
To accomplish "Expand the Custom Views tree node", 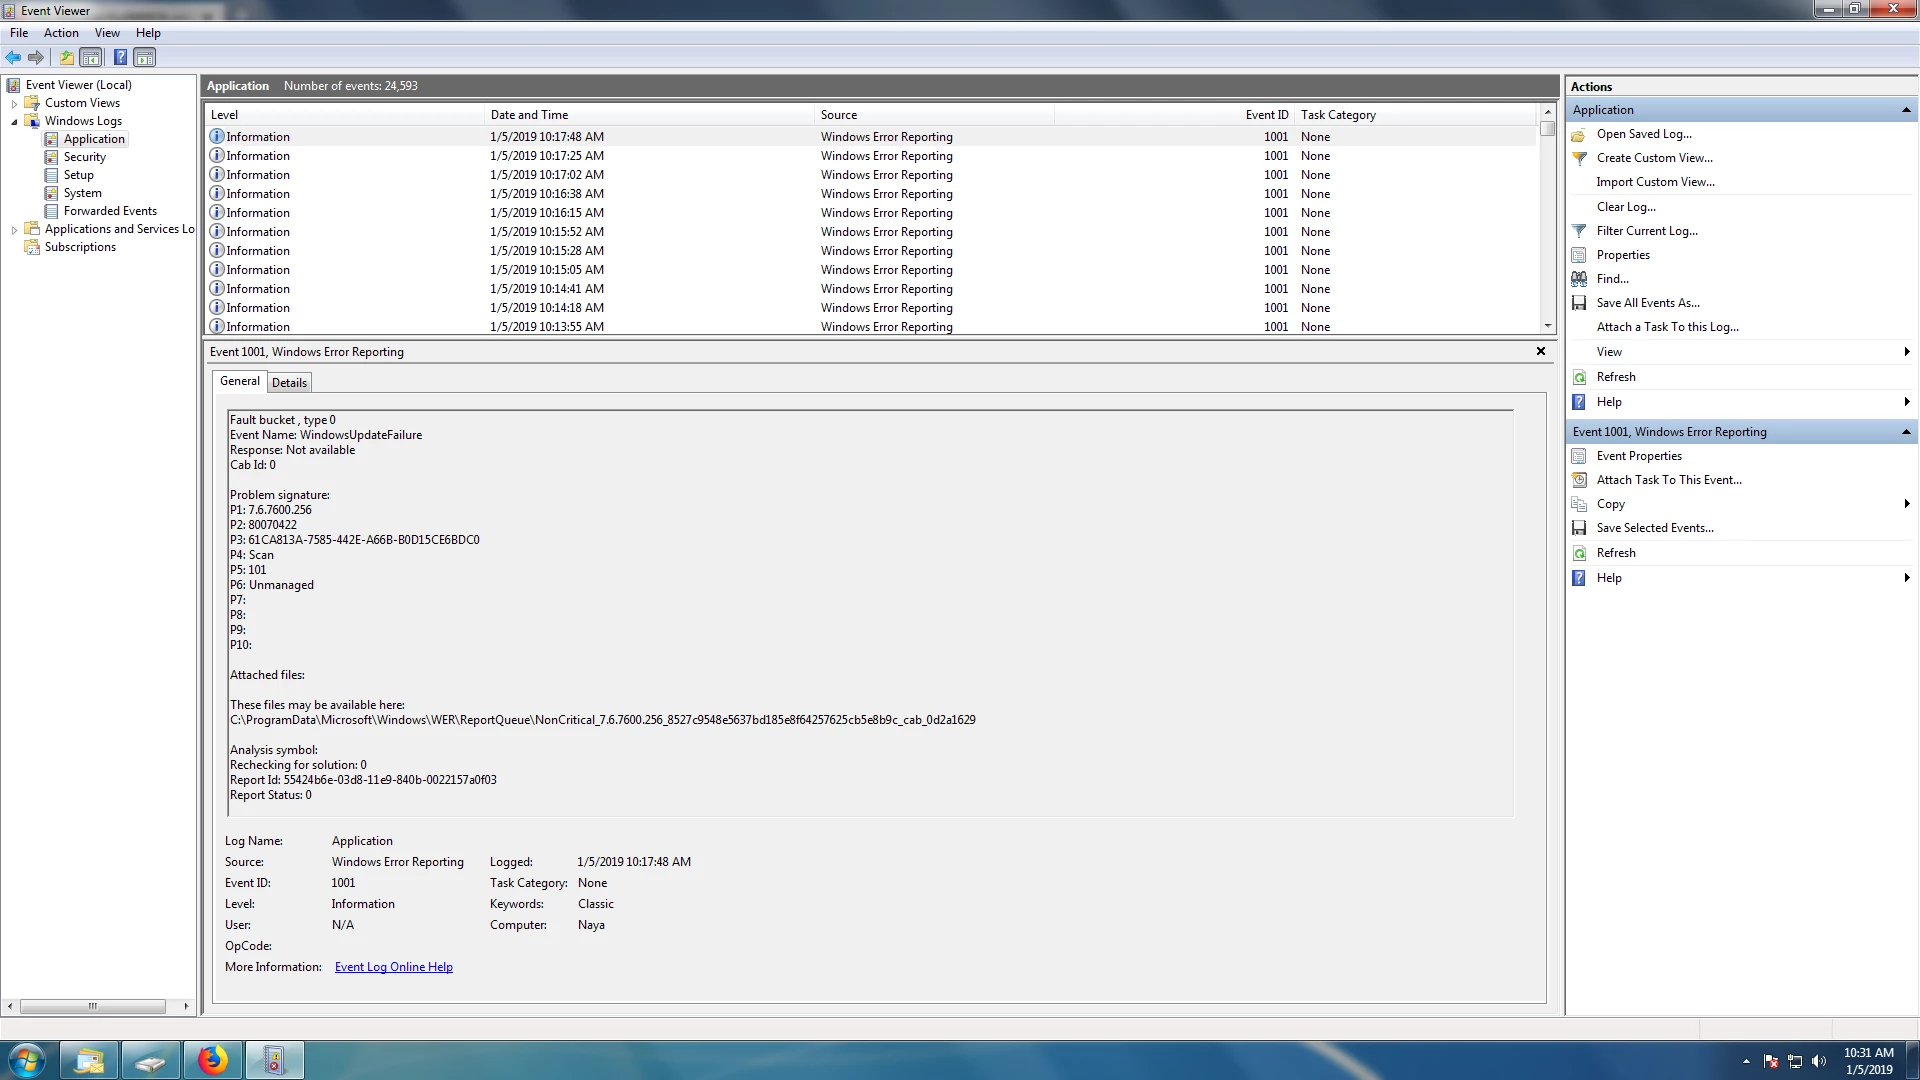I will pos(14,104).
